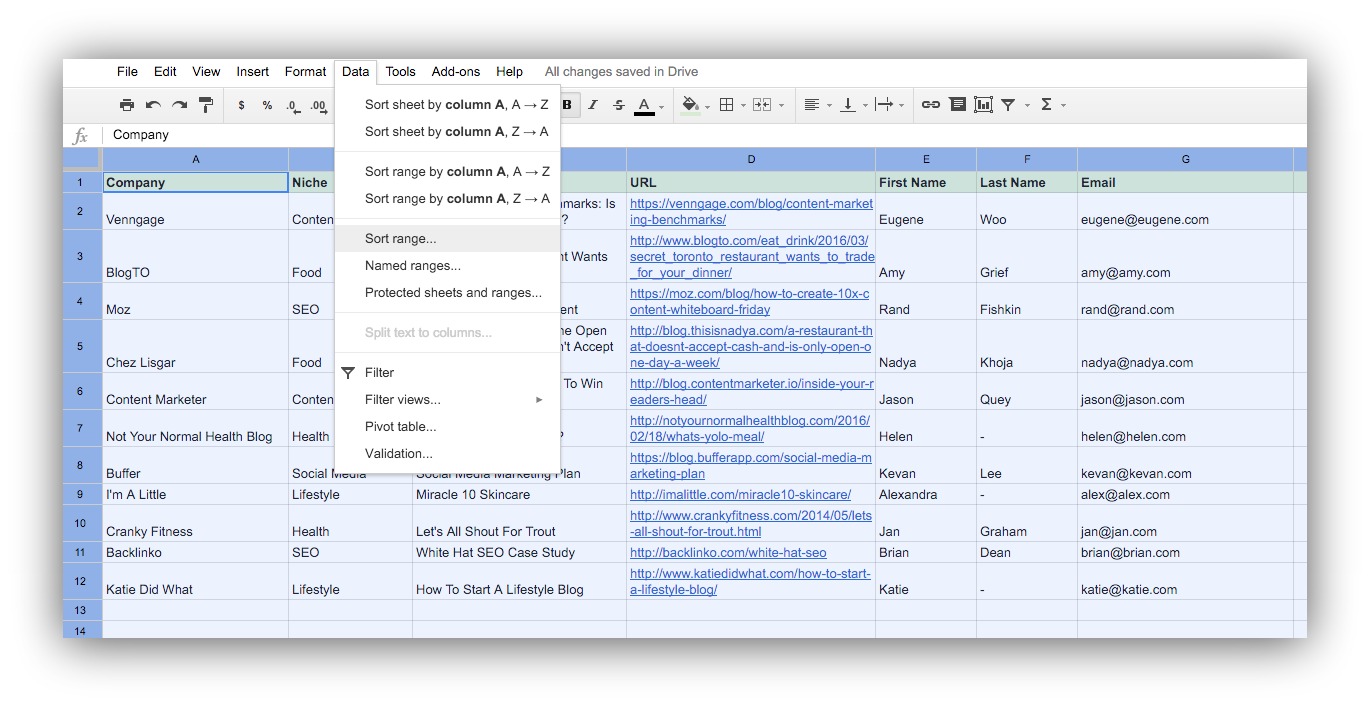Select column G header
Screen dimensions: 1370x705
(x=1185, y=160)
